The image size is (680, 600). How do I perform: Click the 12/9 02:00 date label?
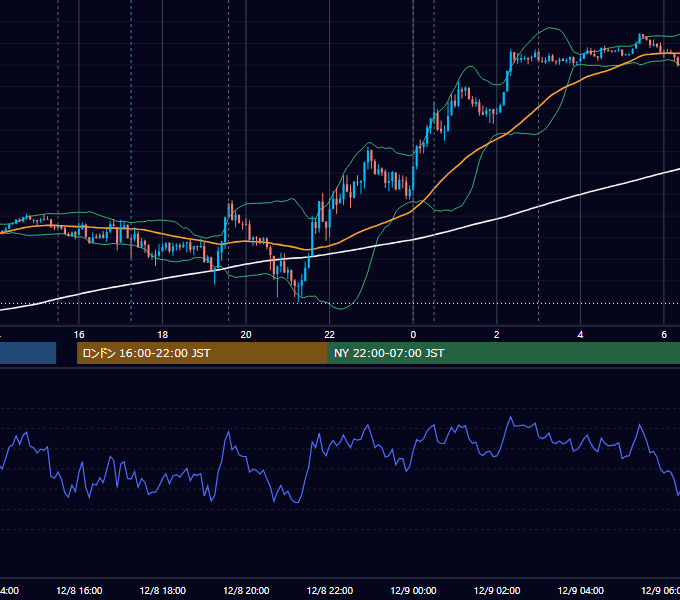click(497, 590)
